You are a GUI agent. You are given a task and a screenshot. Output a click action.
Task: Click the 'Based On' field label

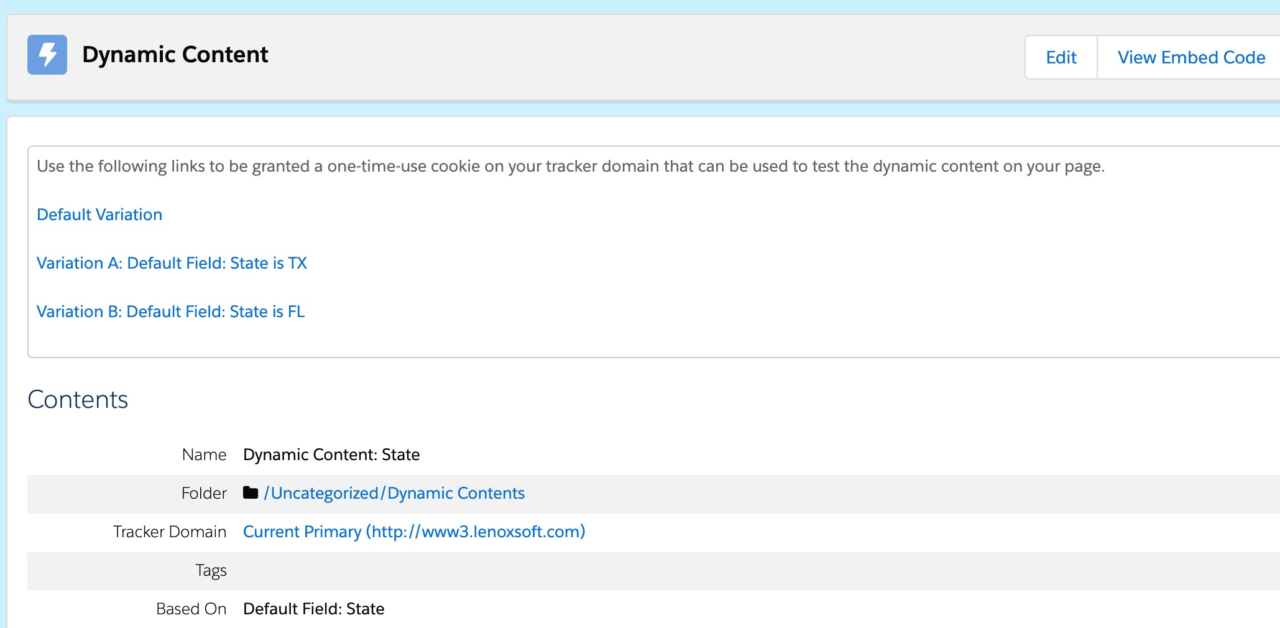coord(191,608)
